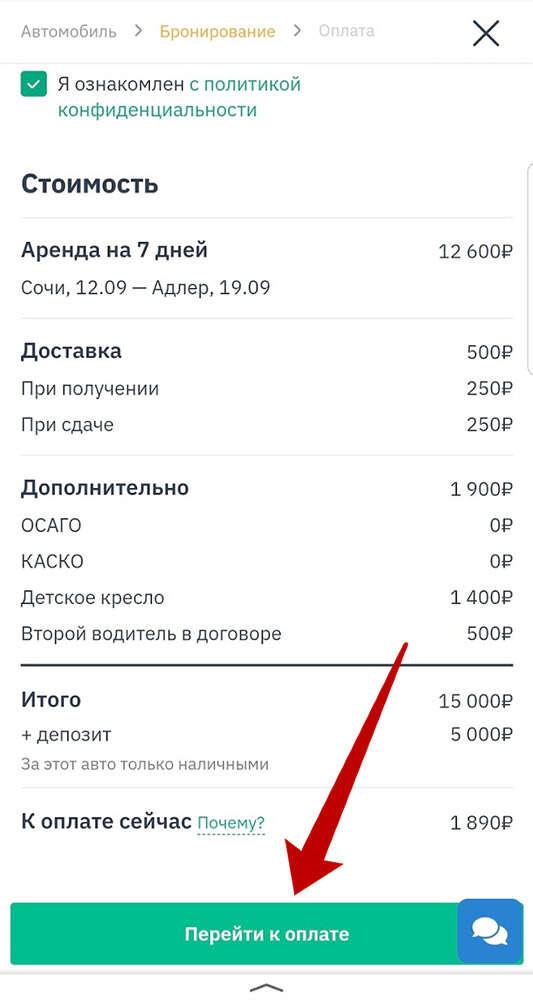The image size is (533, 1000).
Task: Click the 1 890₽ amount due now
Action: click(481, 823)
